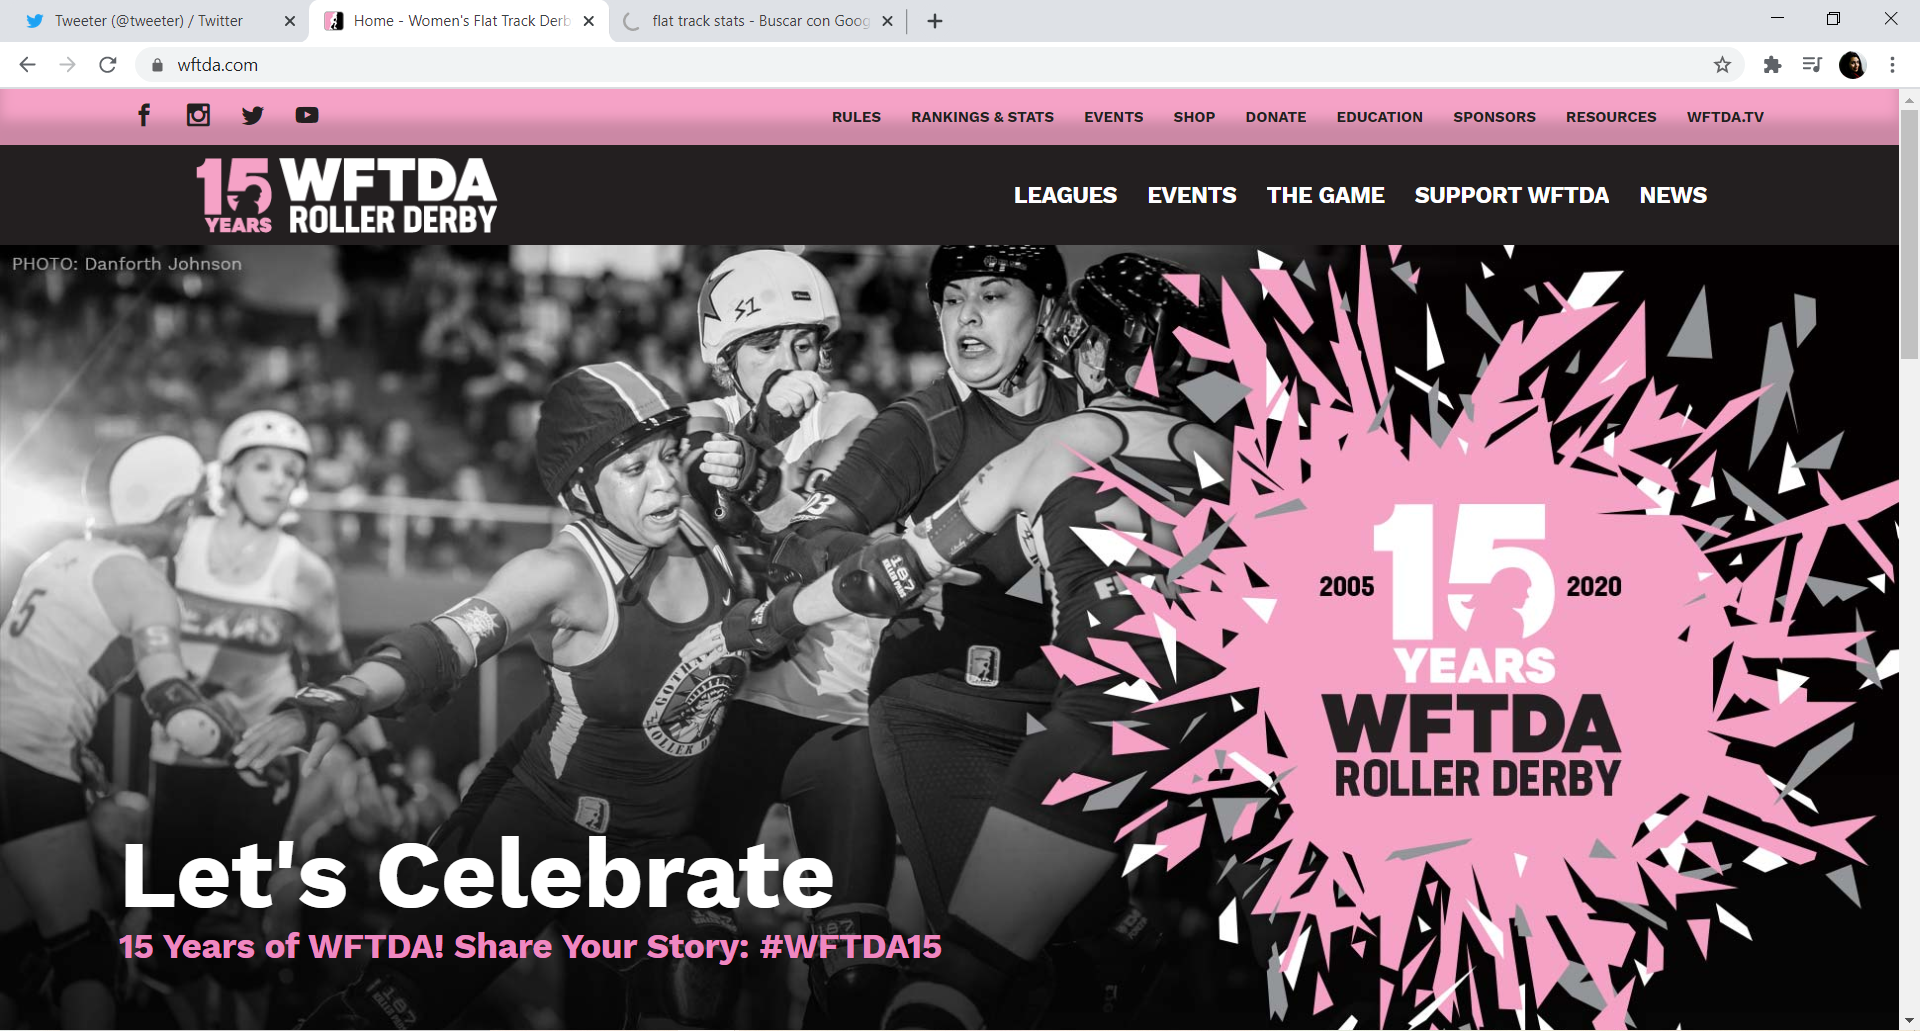1920x1031 pixels.
Task: Close the flat track stats tab
Action: coord(887,21)
